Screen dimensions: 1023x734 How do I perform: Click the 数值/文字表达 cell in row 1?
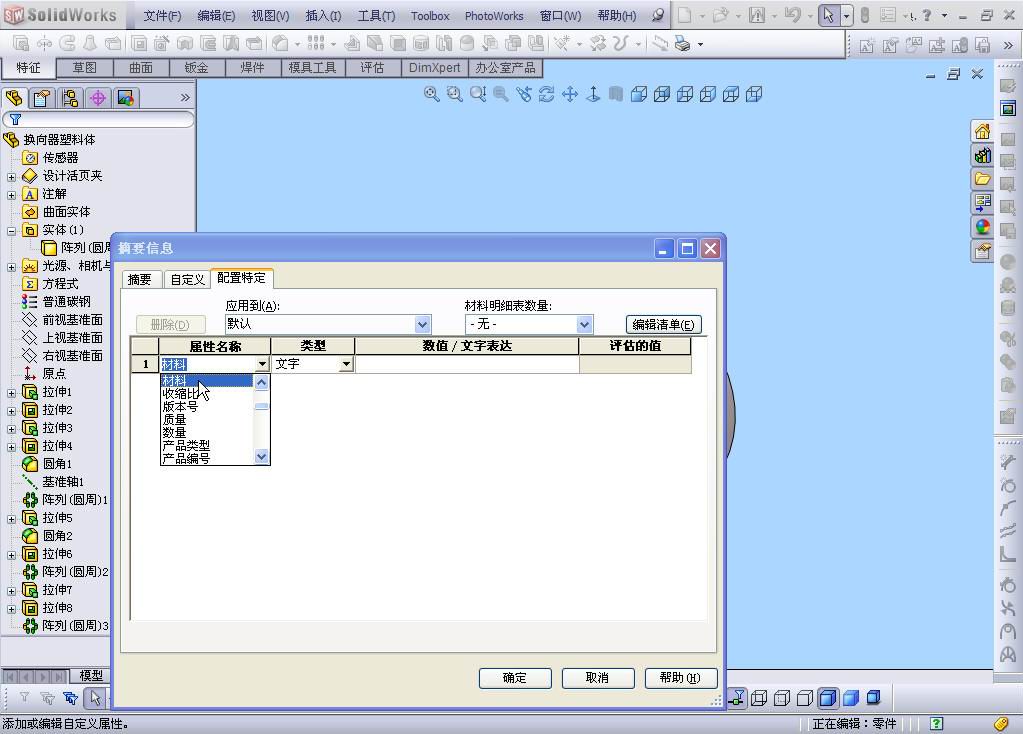pyautogui.click(x=466, y=364)
